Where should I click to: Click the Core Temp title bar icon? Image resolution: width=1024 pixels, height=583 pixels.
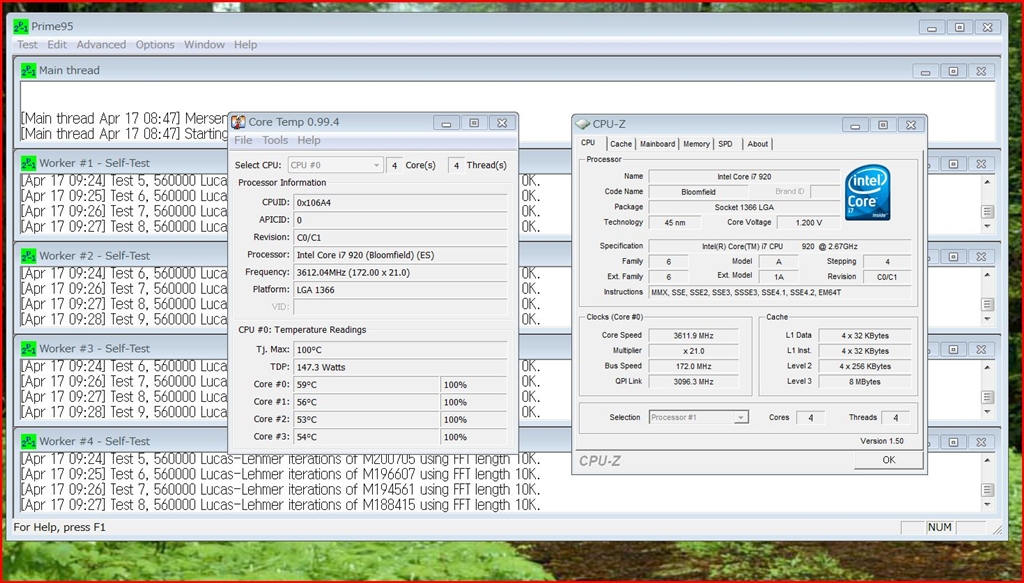click(x=239, y=123)
